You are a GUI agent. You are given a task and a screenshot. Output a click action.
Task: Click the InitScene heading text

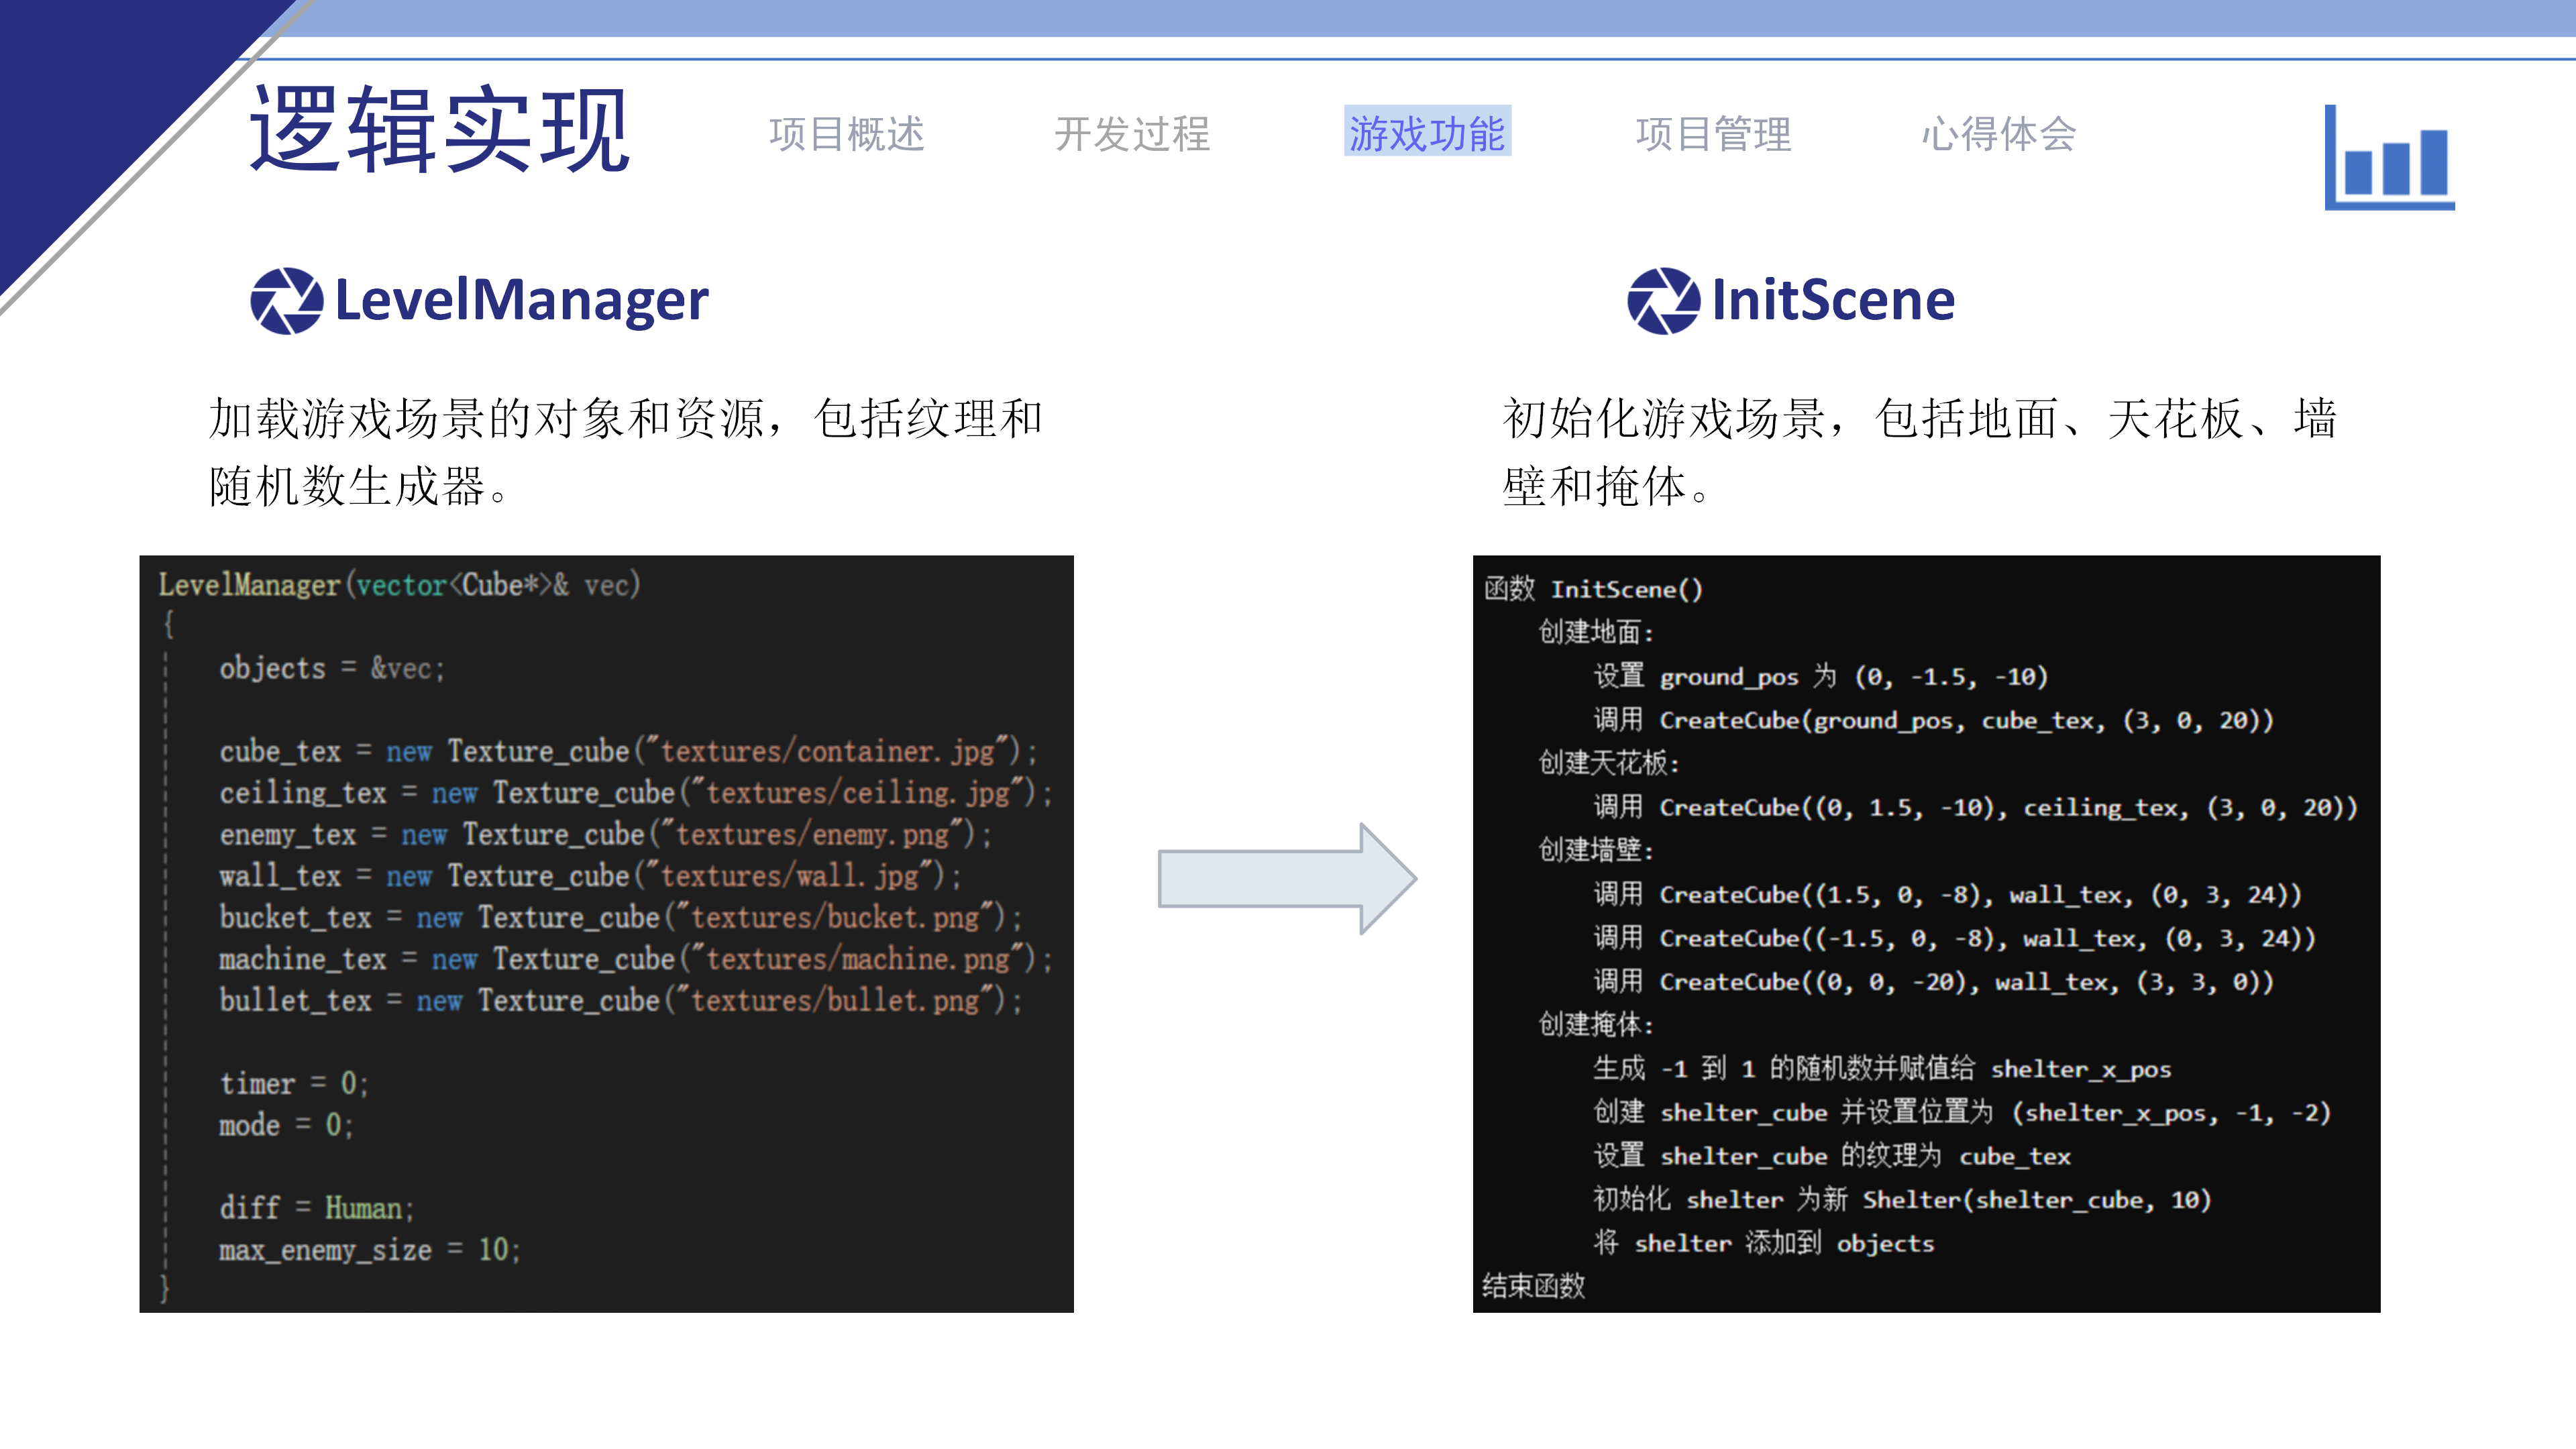point(1833,300)
